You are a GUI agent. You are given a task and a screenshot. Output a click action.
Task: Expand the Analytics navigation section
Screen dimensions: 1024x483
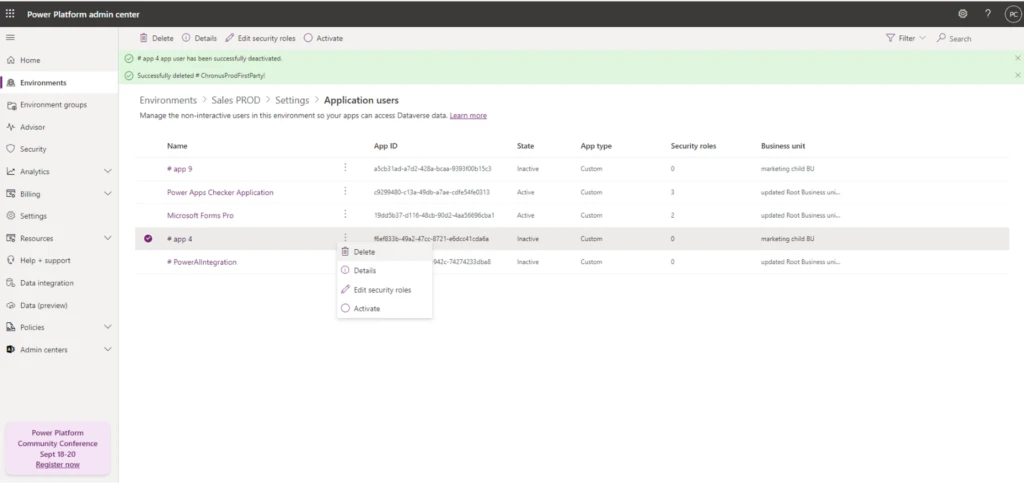coord(107,171)
